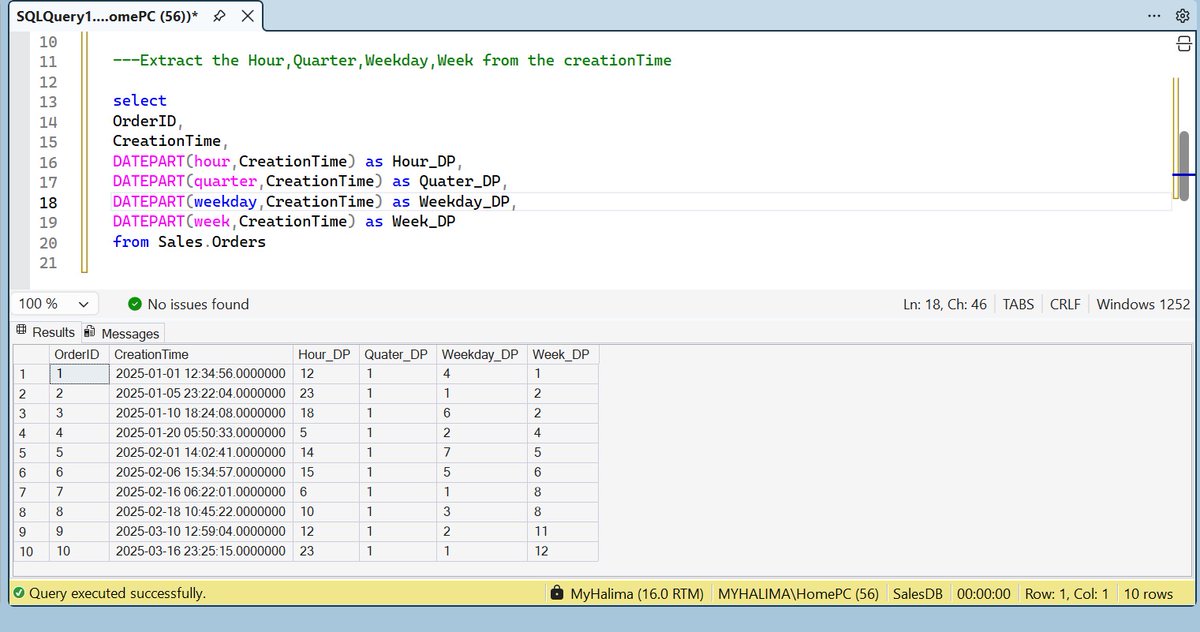Image resolution: width=1200 pixels, height=632 pixels.
Task: Select the Quater_DP column header
Action: coord(397,354)
